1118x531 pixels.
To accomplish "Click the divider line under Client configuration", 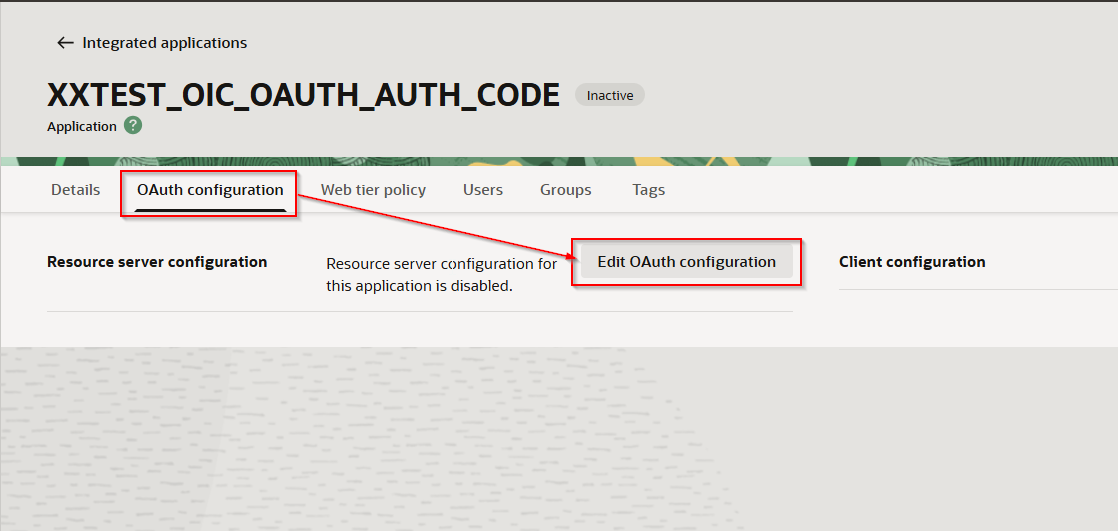I will 978,290.
